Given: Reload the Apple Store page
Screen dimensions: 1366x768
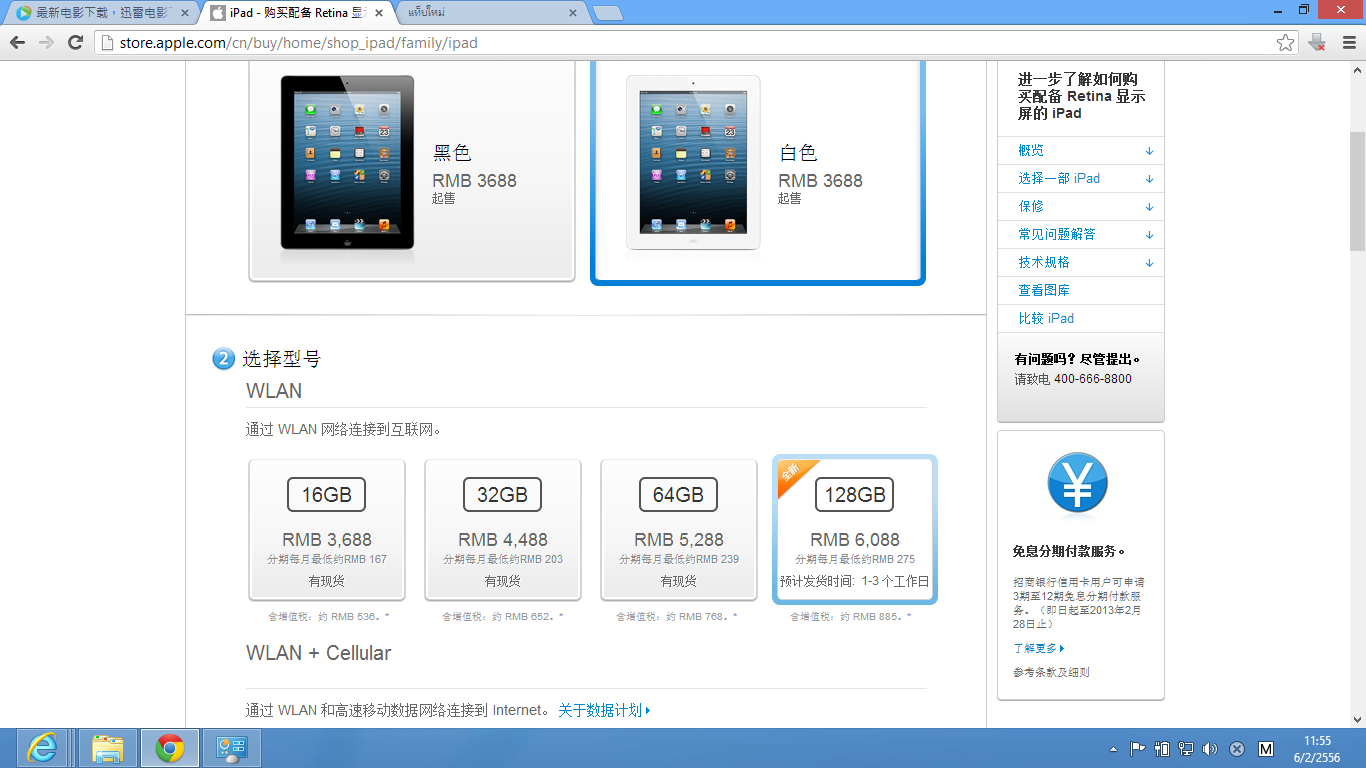Looking at the screenshot, I should (x=75, y=42).
